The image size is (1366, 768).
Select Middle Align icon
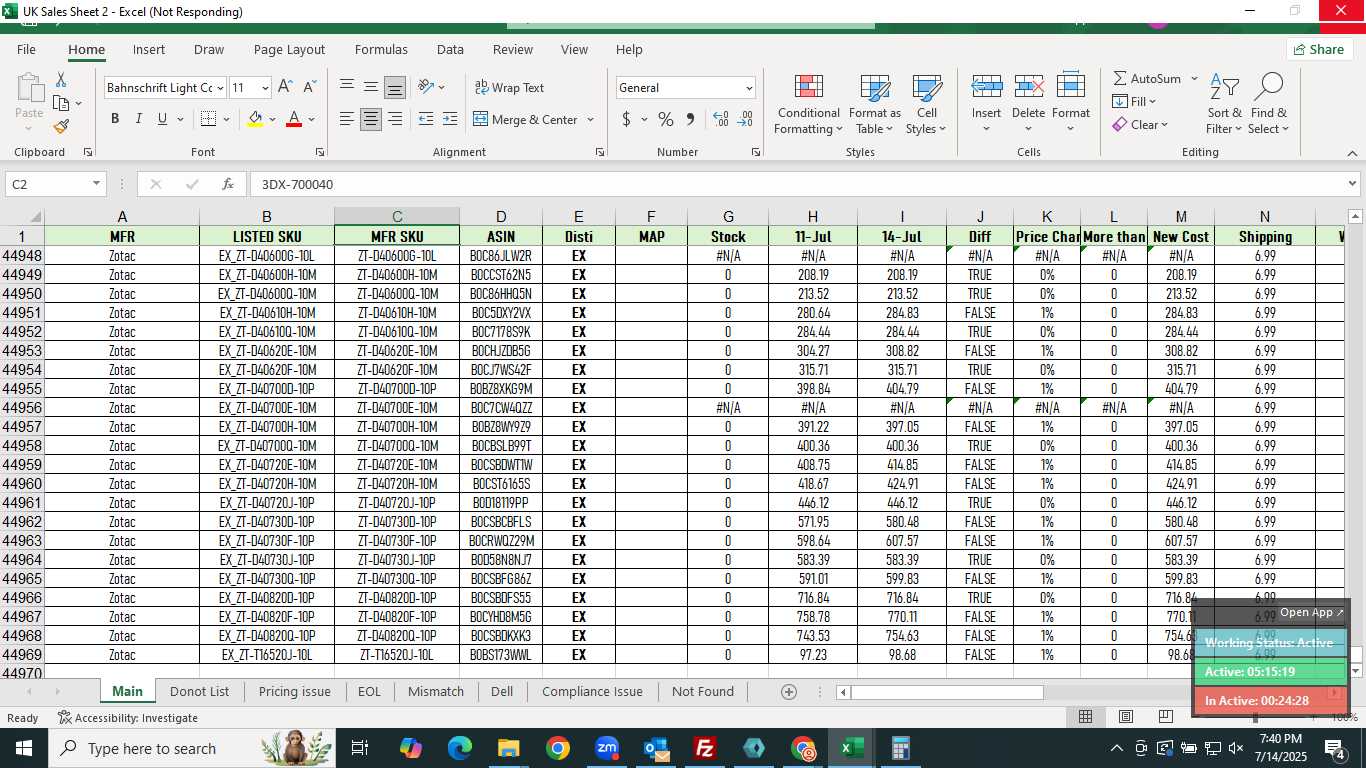pos(371,87)
